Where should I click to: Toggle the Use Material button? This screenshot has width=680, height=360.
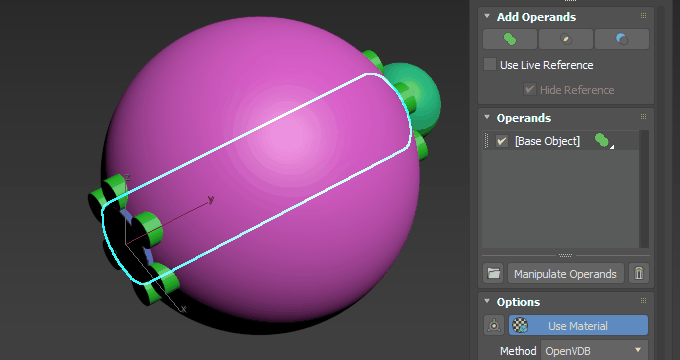click(x=579, y=325)
